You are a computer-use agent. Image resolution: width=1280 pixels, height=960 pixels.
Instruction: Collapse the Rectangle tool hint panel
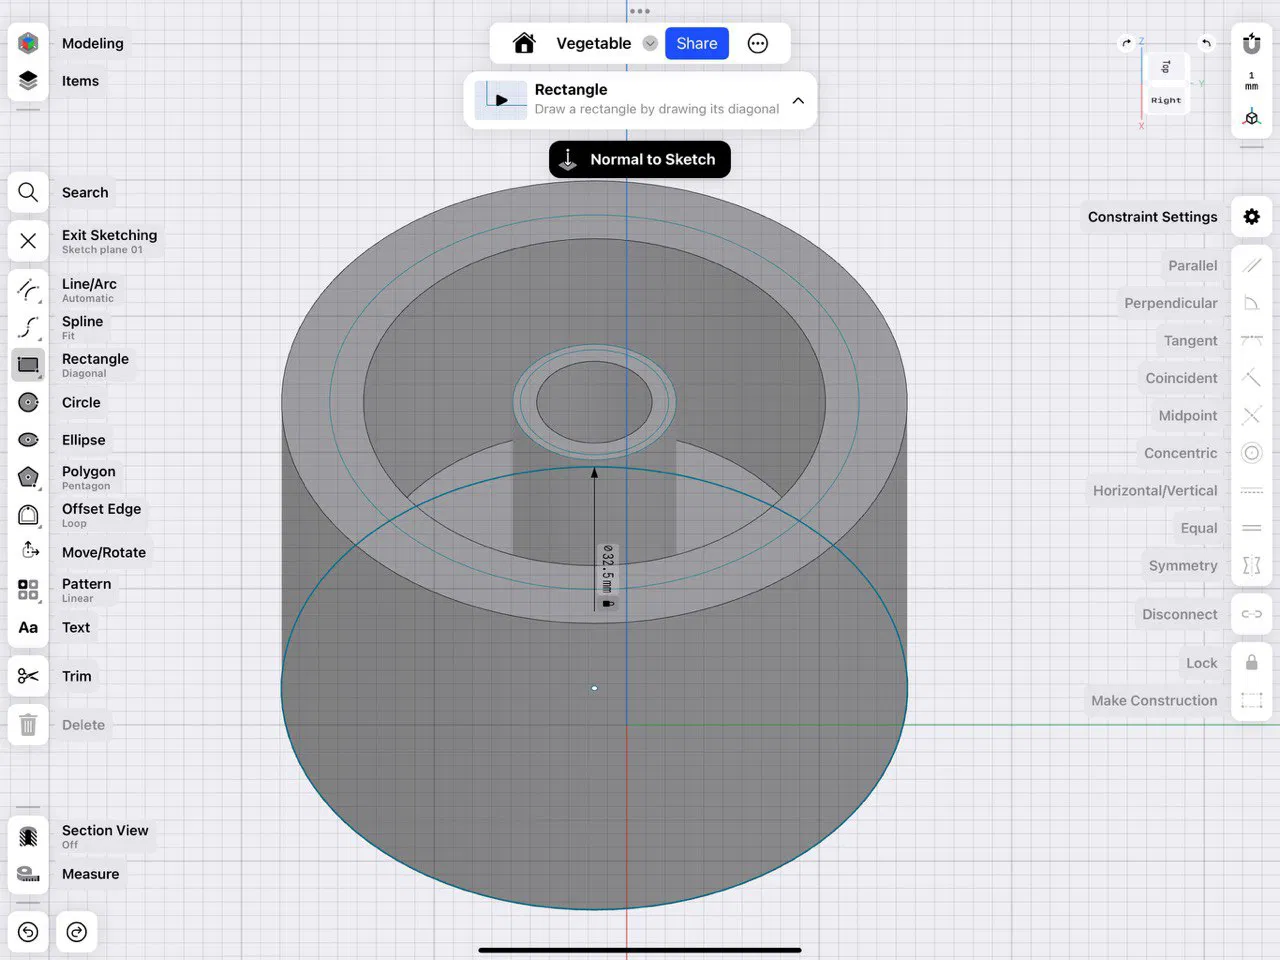(x=798, y=100)
